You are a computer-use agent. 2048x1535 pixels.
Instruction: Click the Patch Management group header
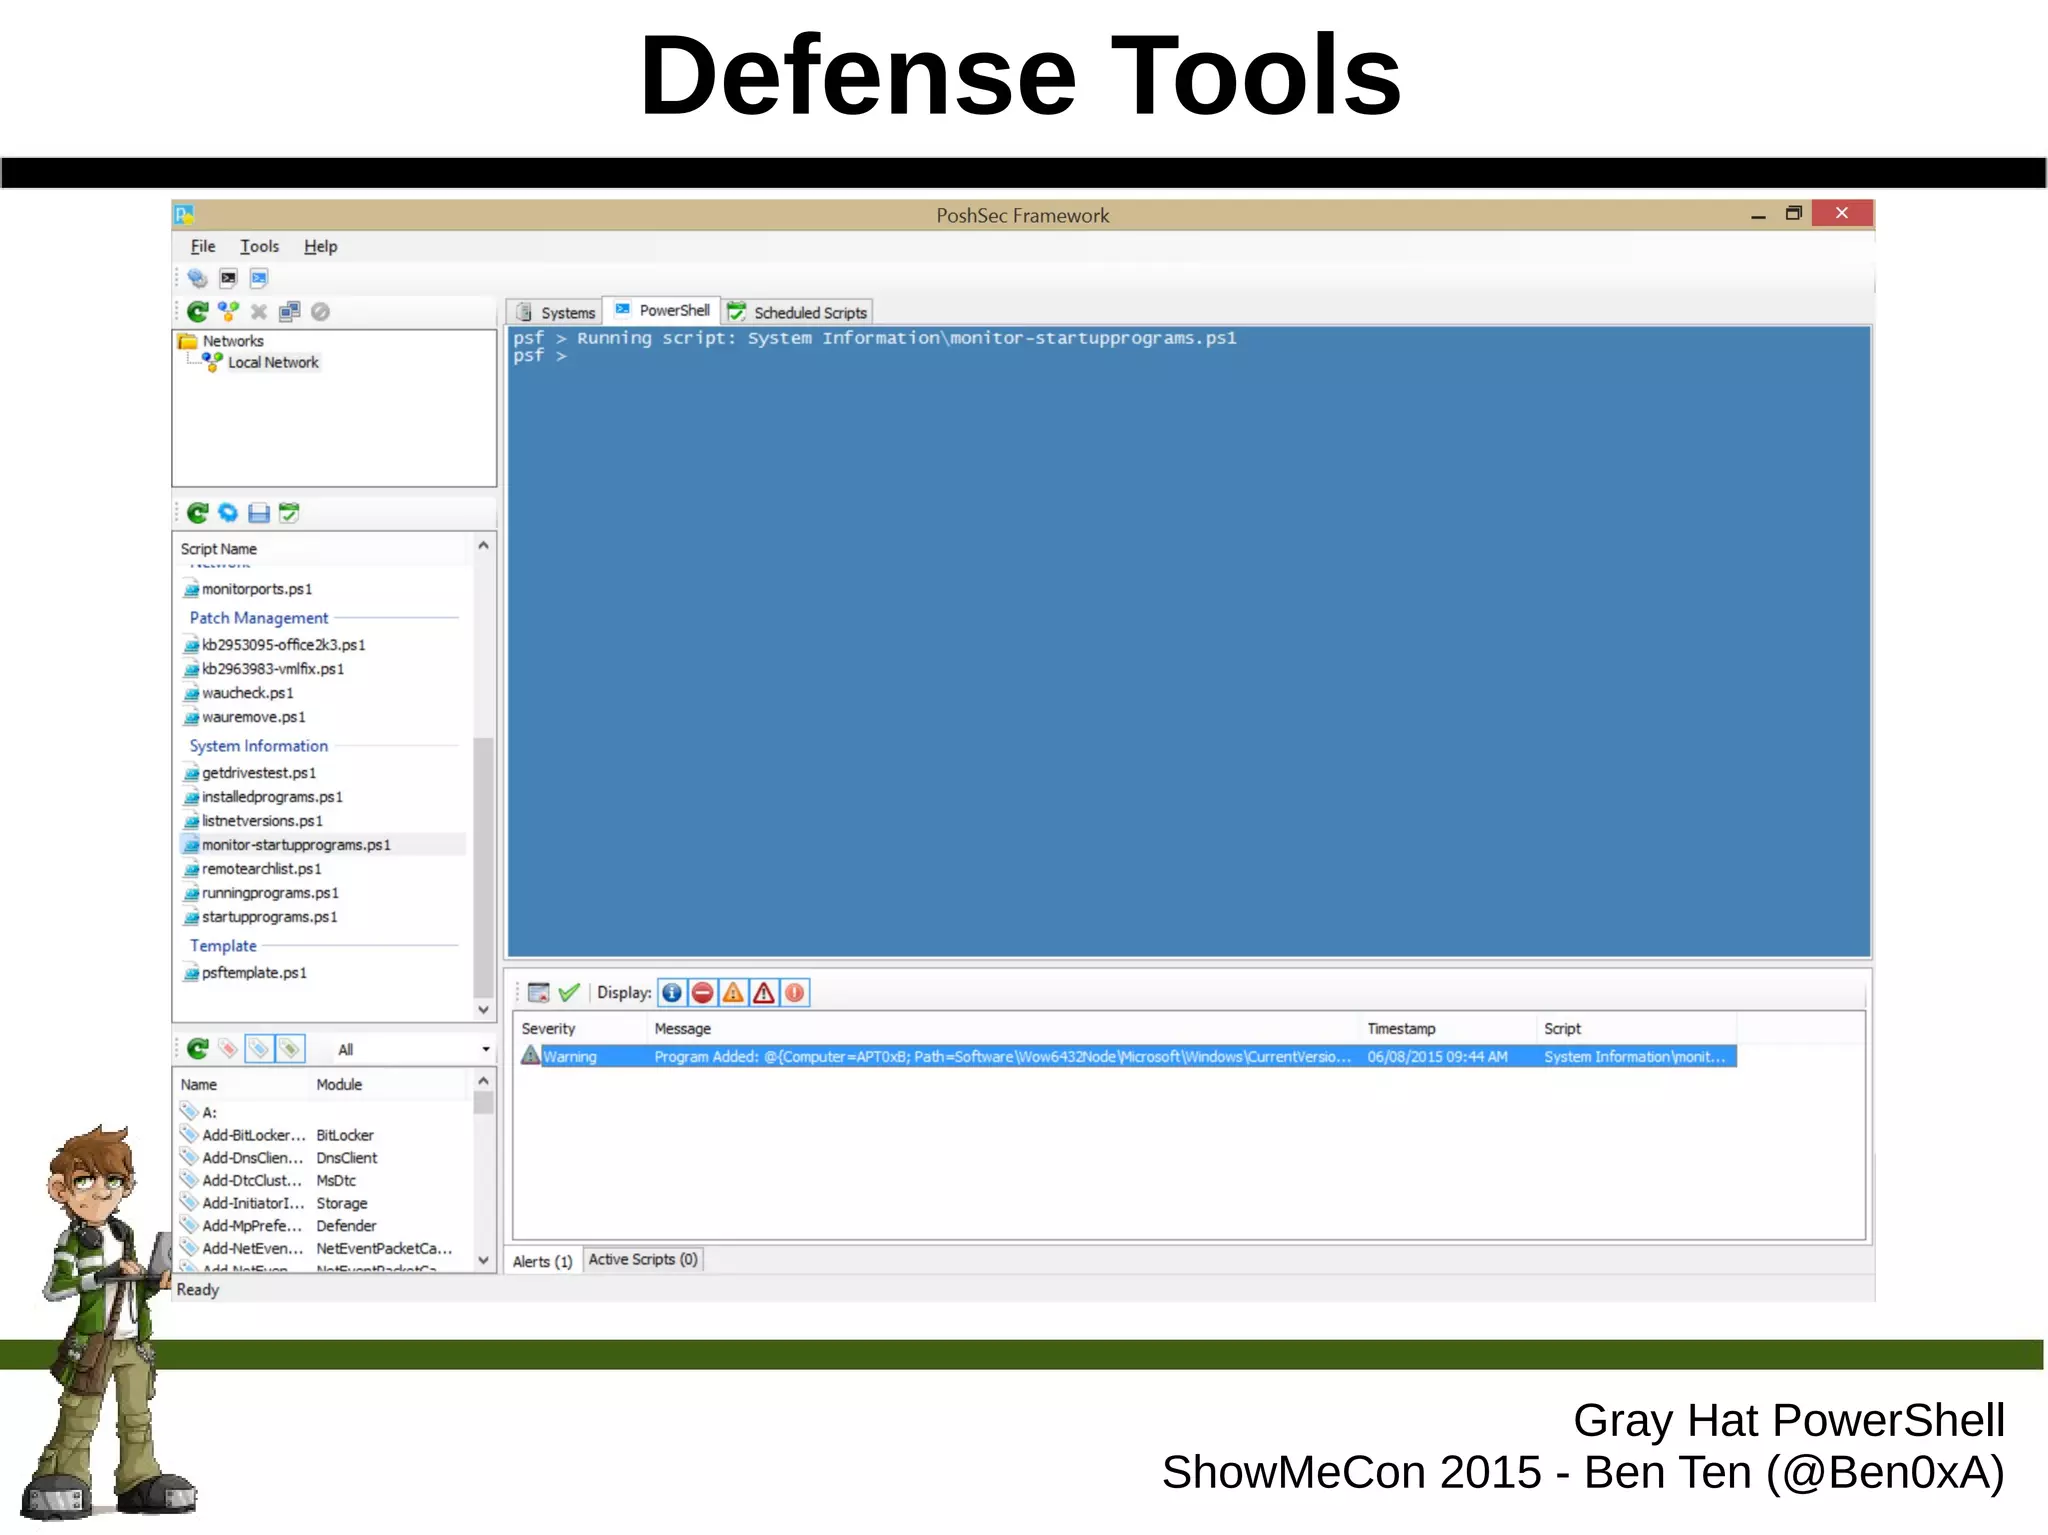(x=259, y=618)
